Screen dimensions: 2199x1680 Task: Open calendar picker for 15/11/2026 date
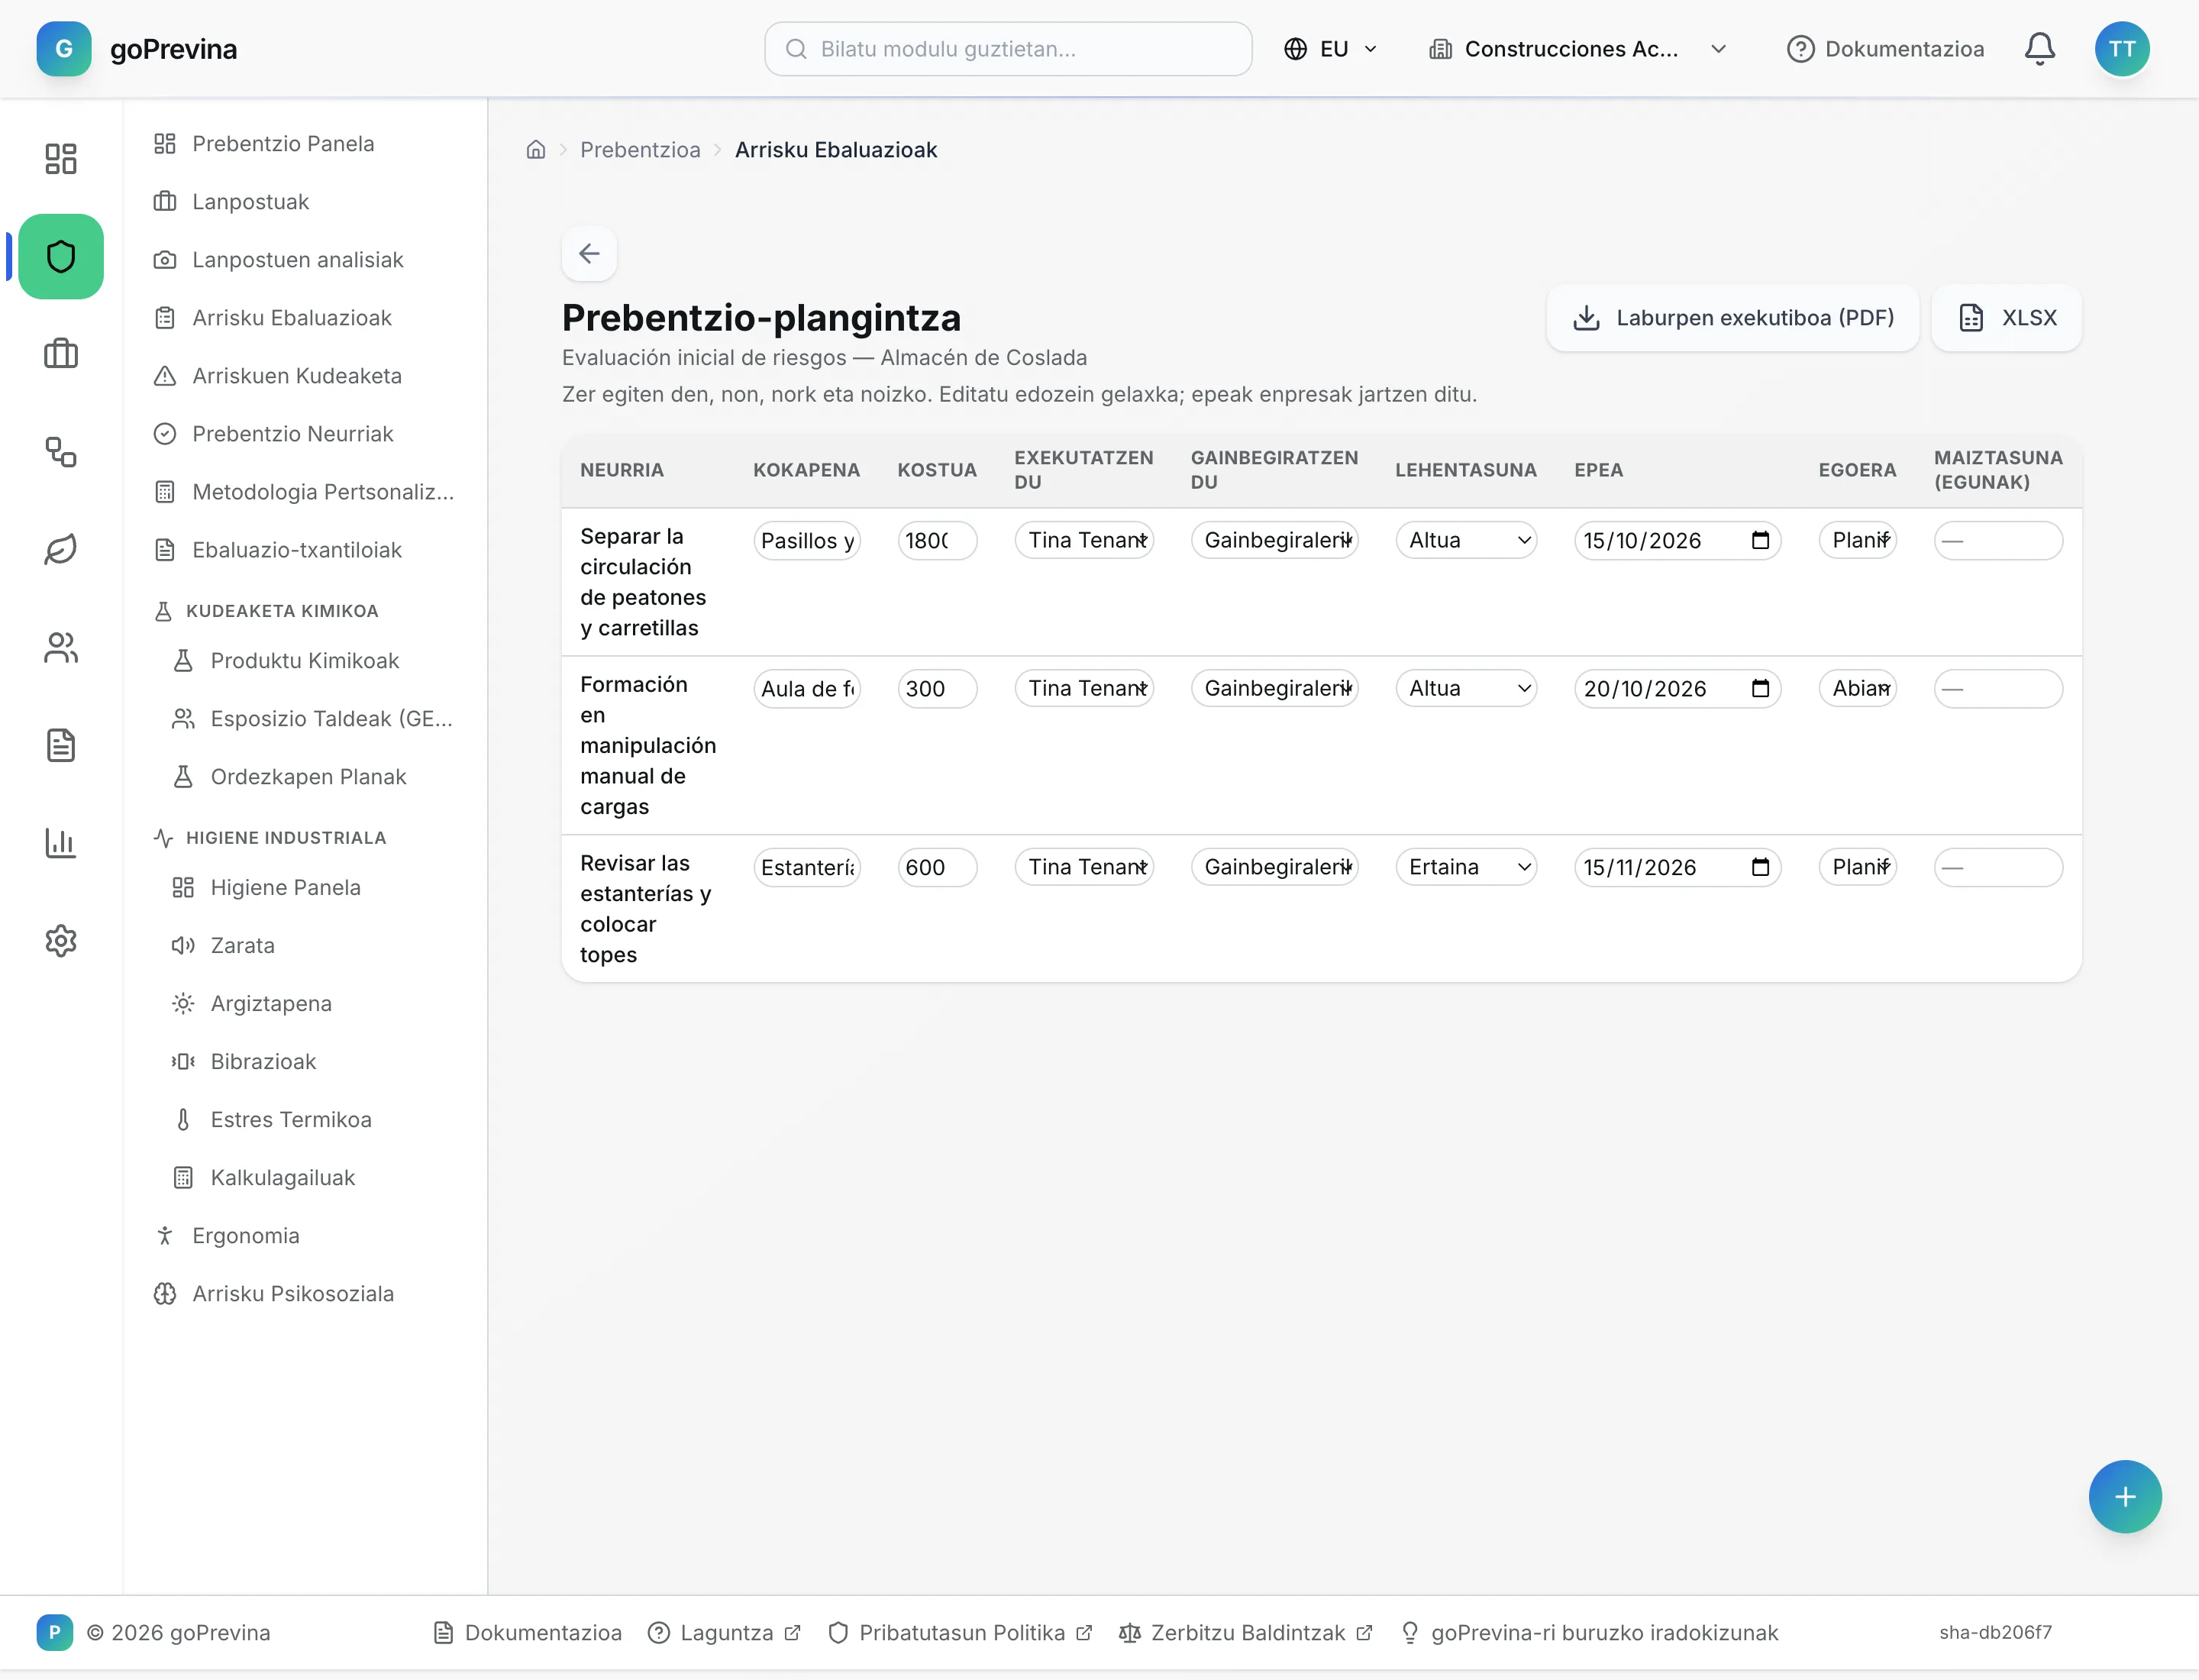[x=1761, y=868]
